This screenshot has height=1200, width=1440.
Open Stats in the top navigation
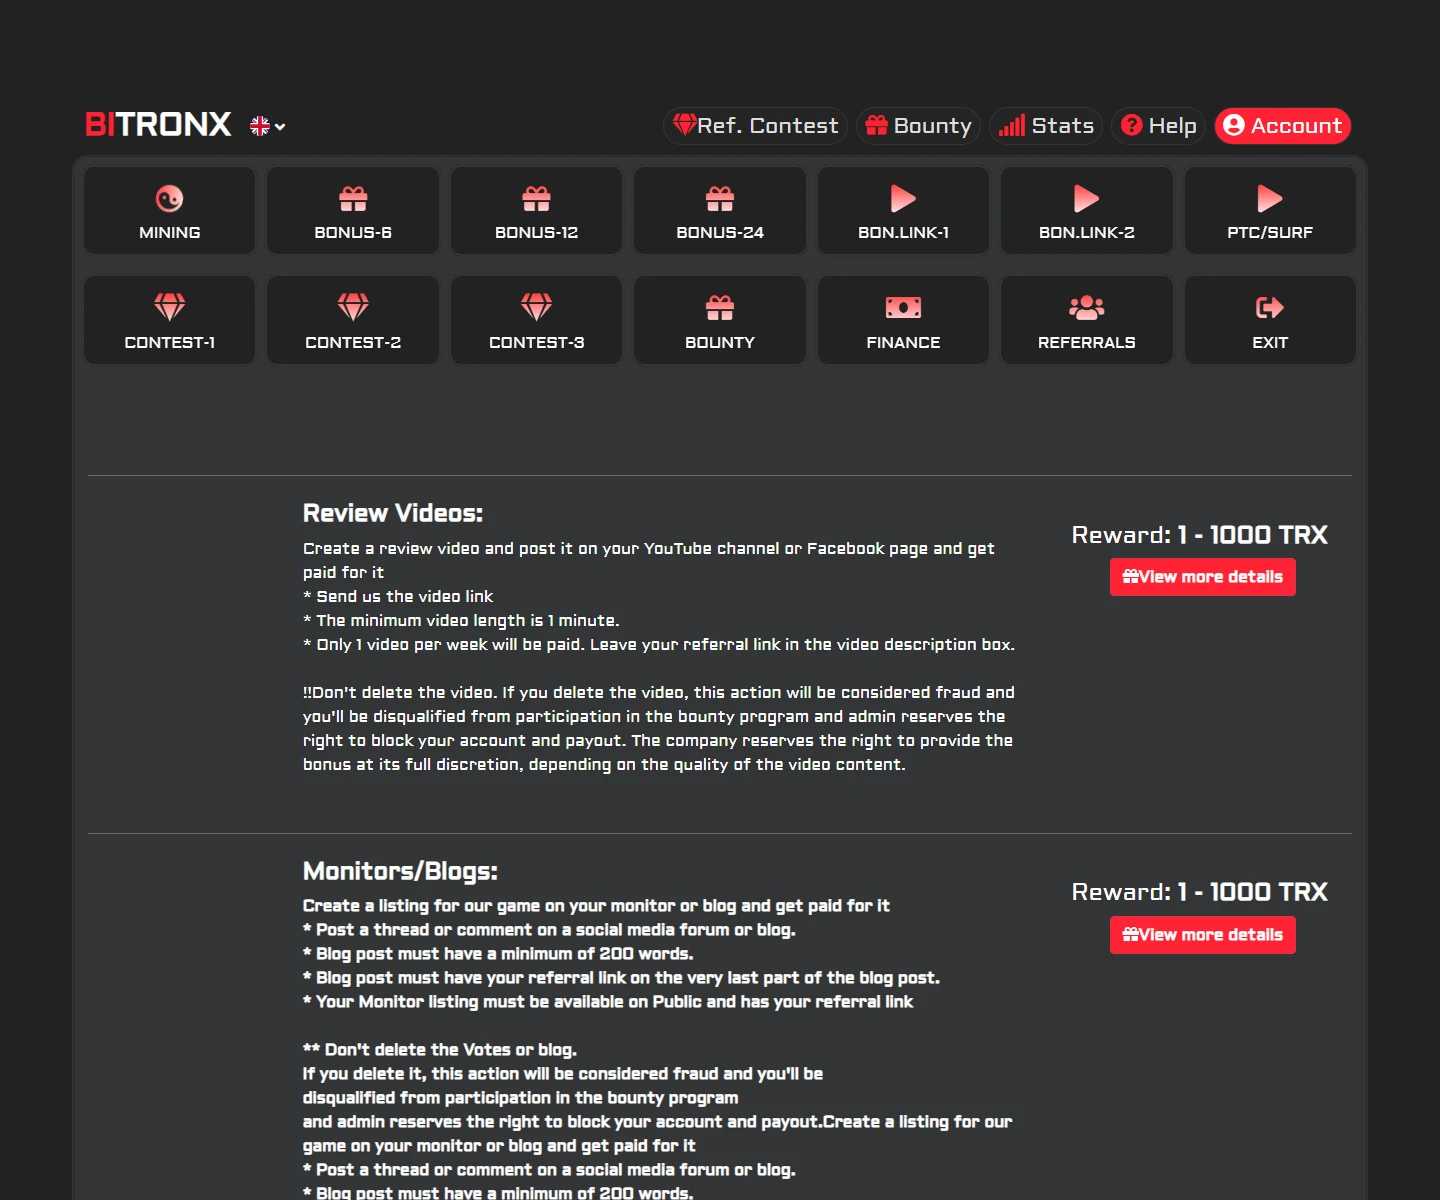(x=1046, y=126)
